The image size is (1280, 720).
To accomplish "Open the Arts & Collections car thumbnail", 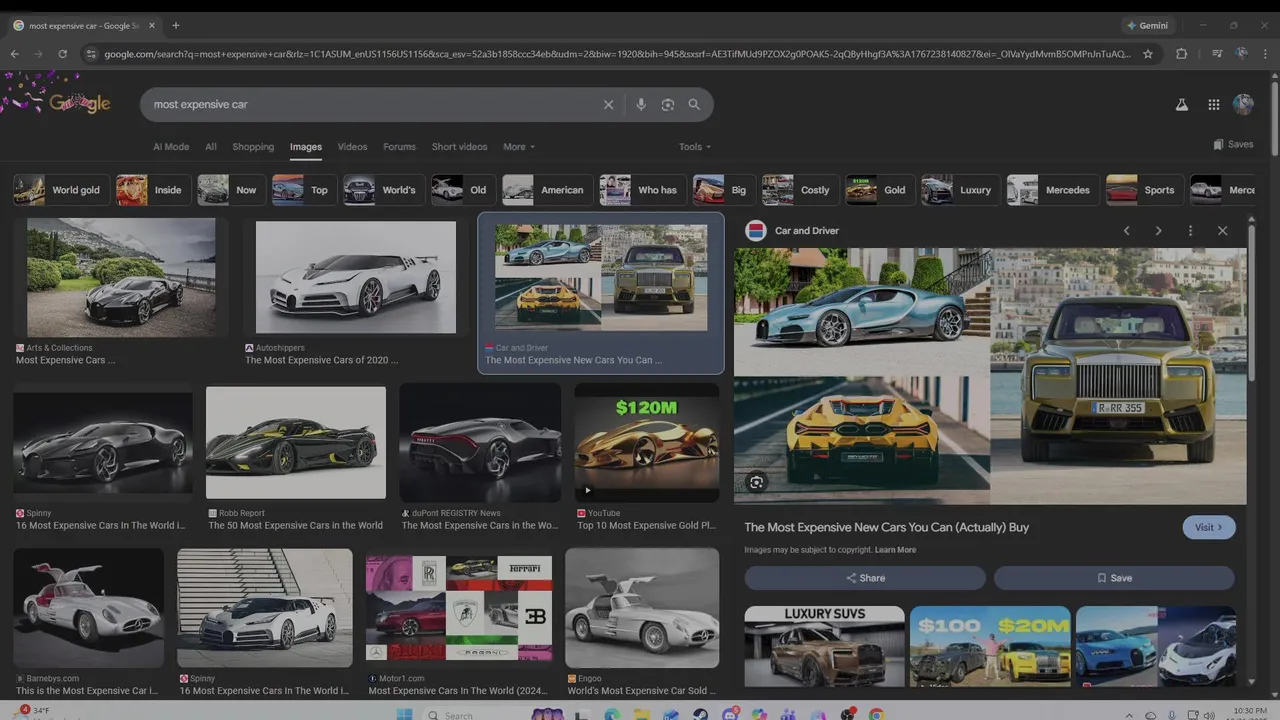I will 120,277.
